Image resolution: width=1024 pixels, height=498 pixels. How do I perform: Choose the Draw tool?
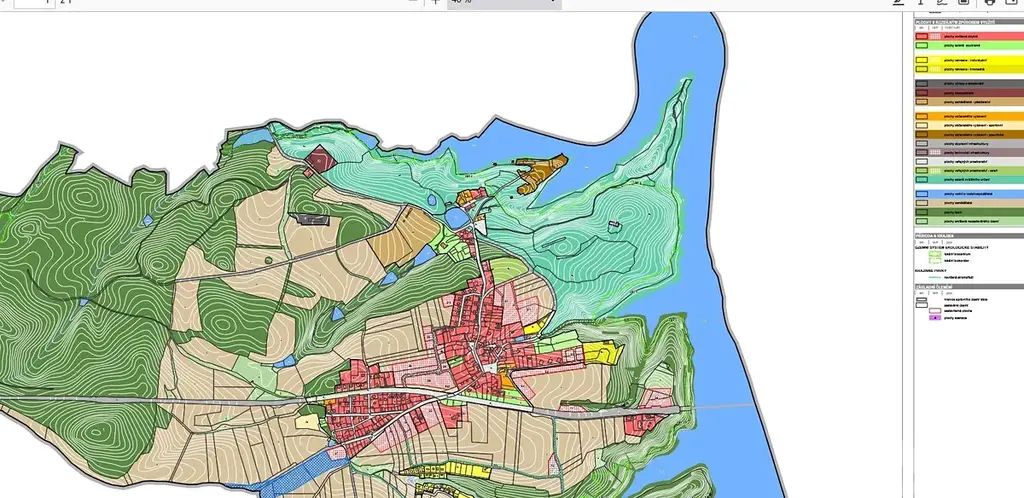pyautogui.click(x=943, y=3)
